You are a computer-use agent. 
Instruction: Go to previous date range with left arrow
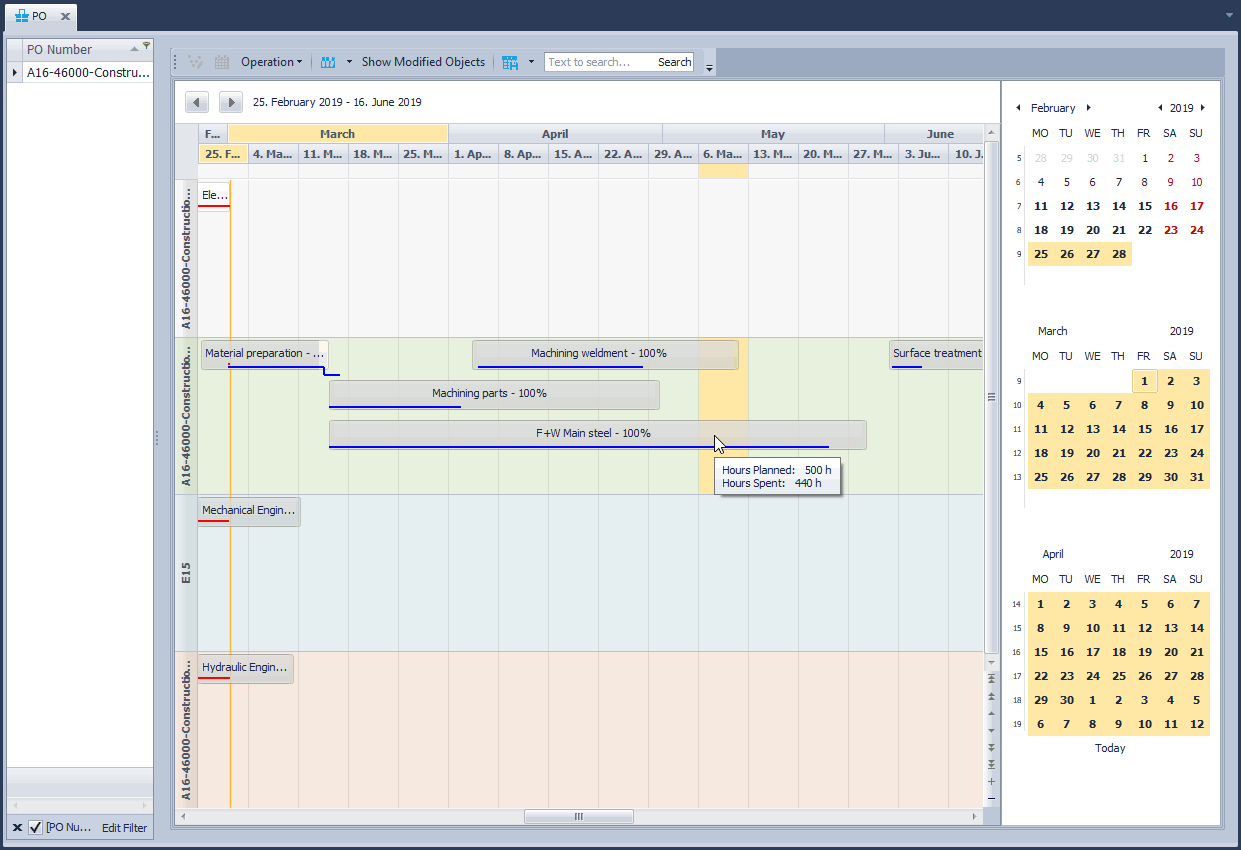pos(197,102)
